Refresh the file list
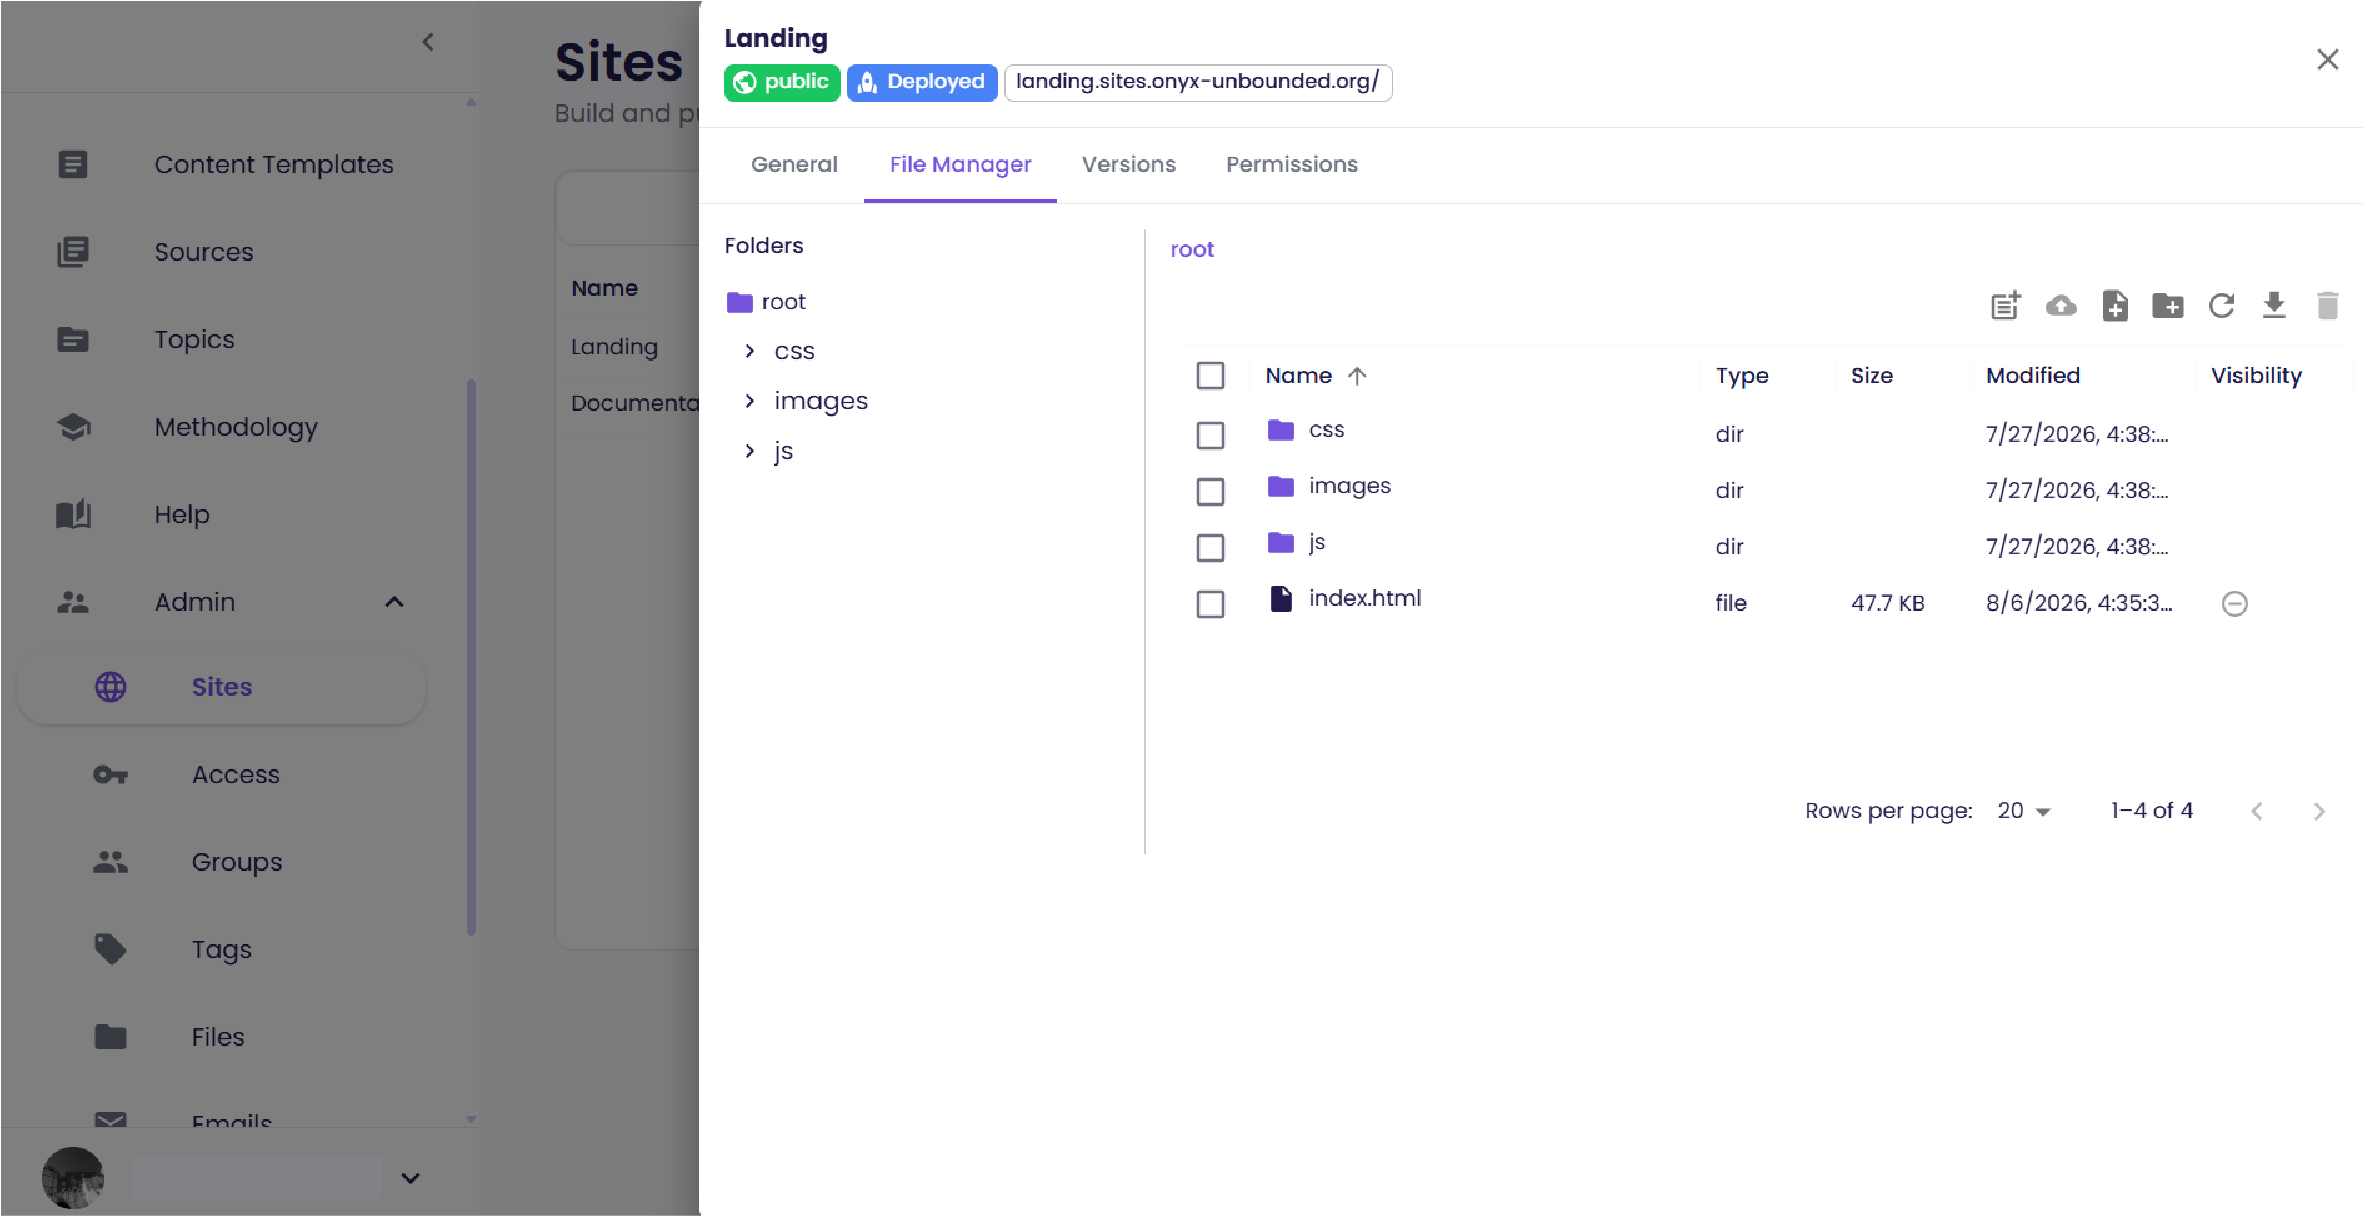The image size is (2364, 1216). tap(2221, 305)
